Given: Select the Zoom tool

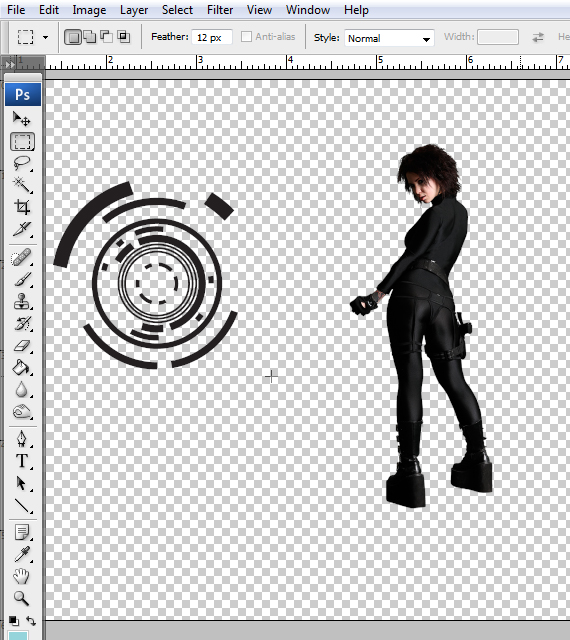Looking at the screenshot, I should (22, 598).
